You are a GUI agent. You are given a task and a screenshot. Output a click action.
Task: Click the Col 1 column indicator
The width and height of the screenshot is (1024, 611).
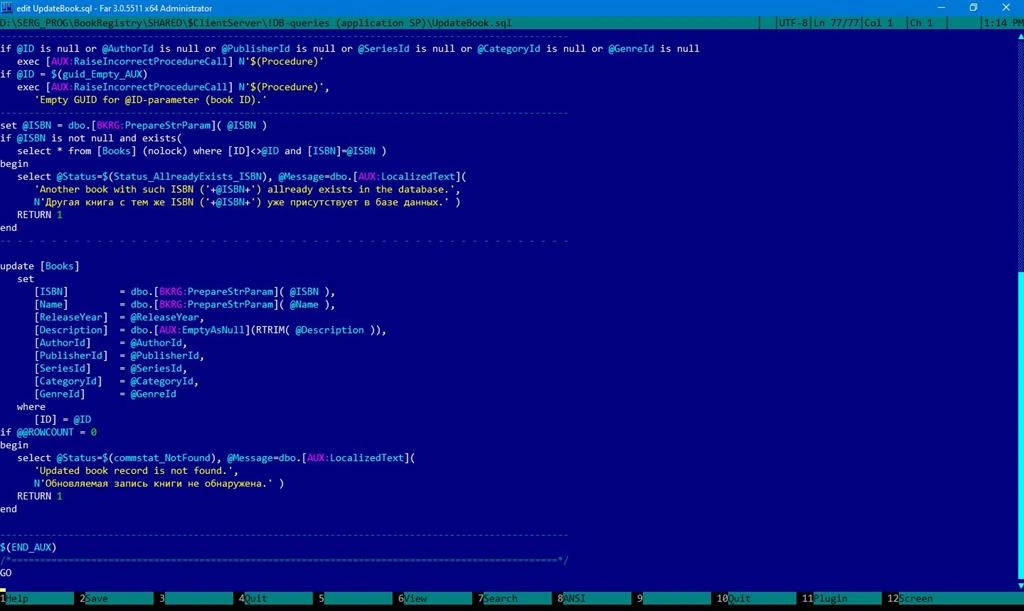[x=878, y=23]
